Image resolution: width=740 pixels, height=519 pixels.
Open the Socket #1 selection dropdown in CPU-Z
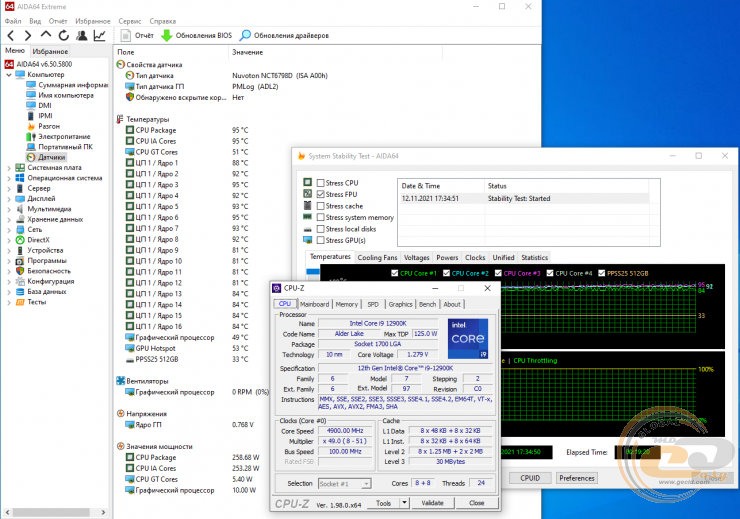(345, 484)
